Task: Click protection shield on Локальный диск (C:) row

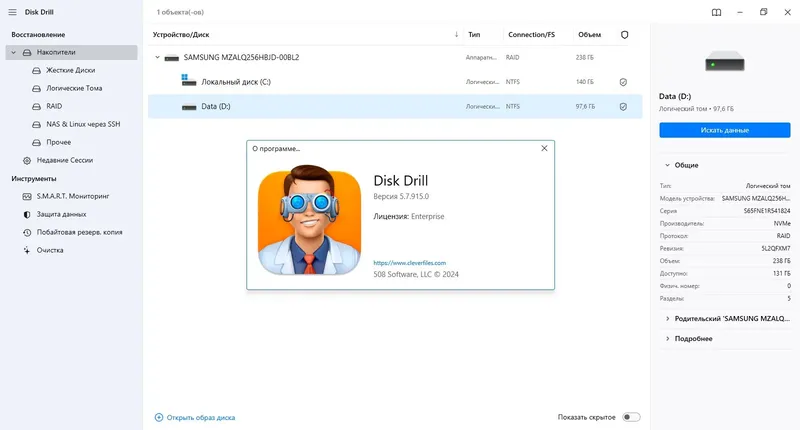Action: click(623, 82)
